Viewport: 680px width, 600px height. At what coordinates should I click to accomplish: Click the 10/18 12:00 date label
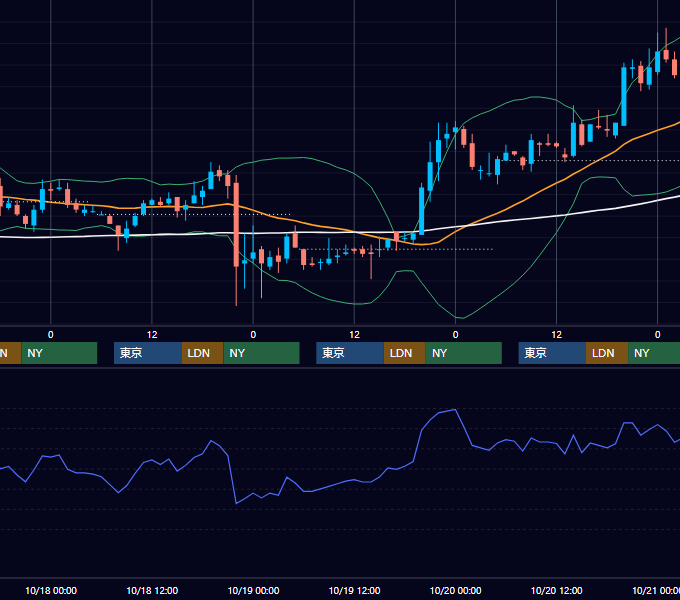tap(152, 590)
